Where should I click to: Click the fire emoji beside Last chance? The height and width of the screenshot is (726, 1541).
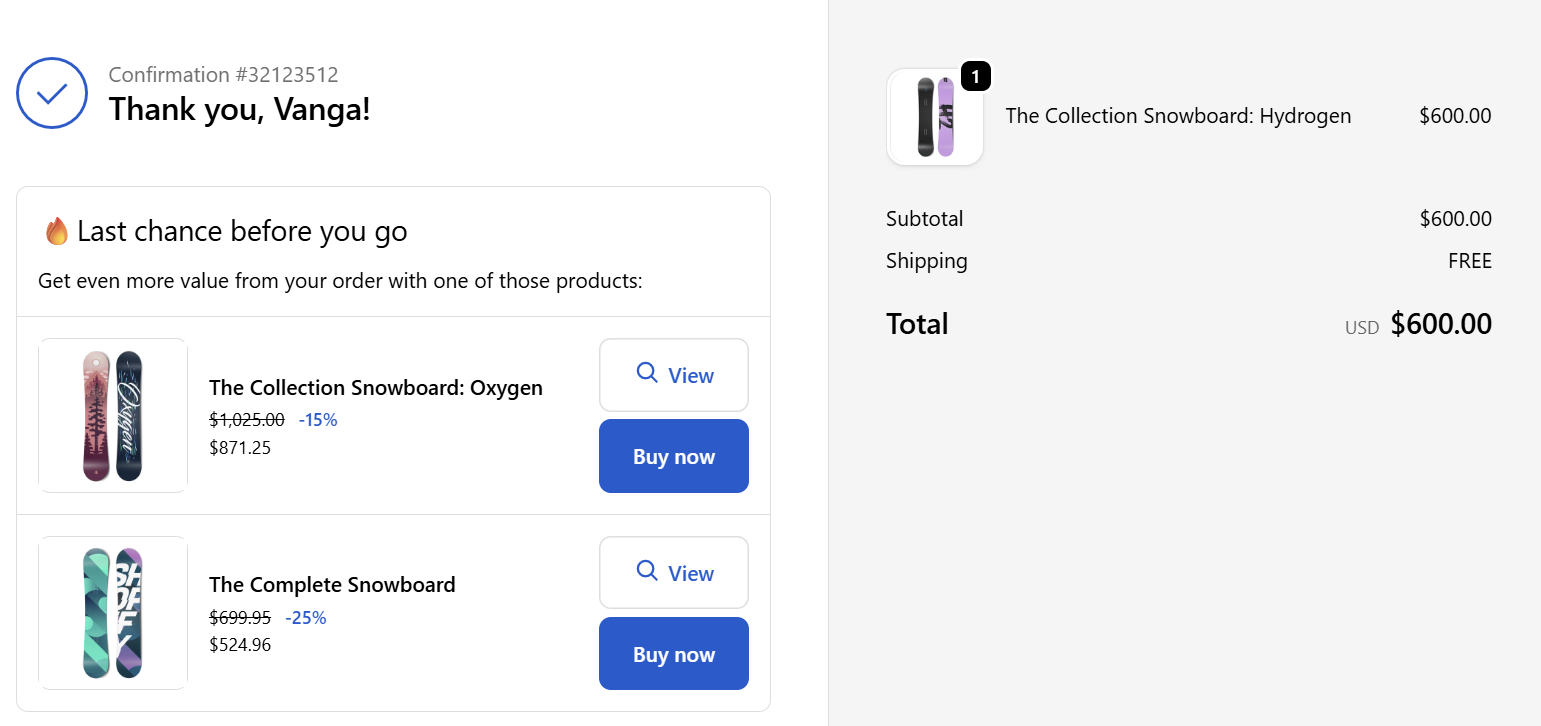click(x=57, y=232)
